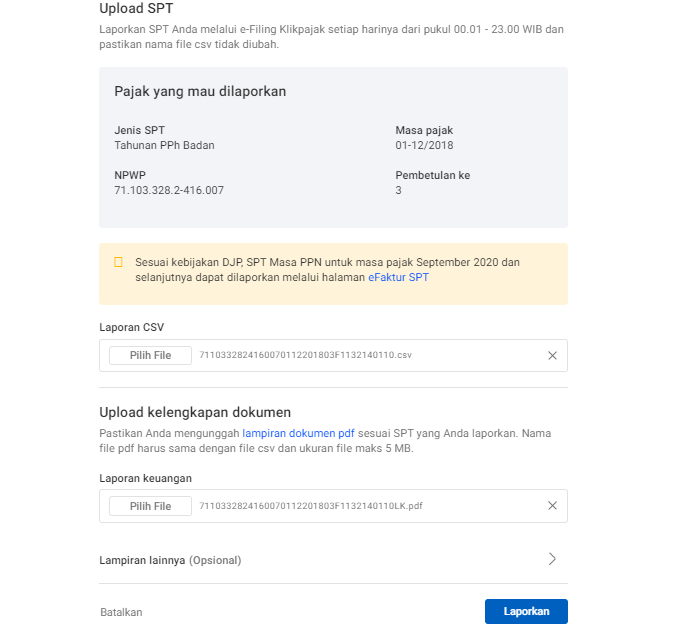The height and width of the screenshot is (636, 691).
Task: Remove the uploaded CSV file
Action: pyautogui.click(x=552, y=355)
